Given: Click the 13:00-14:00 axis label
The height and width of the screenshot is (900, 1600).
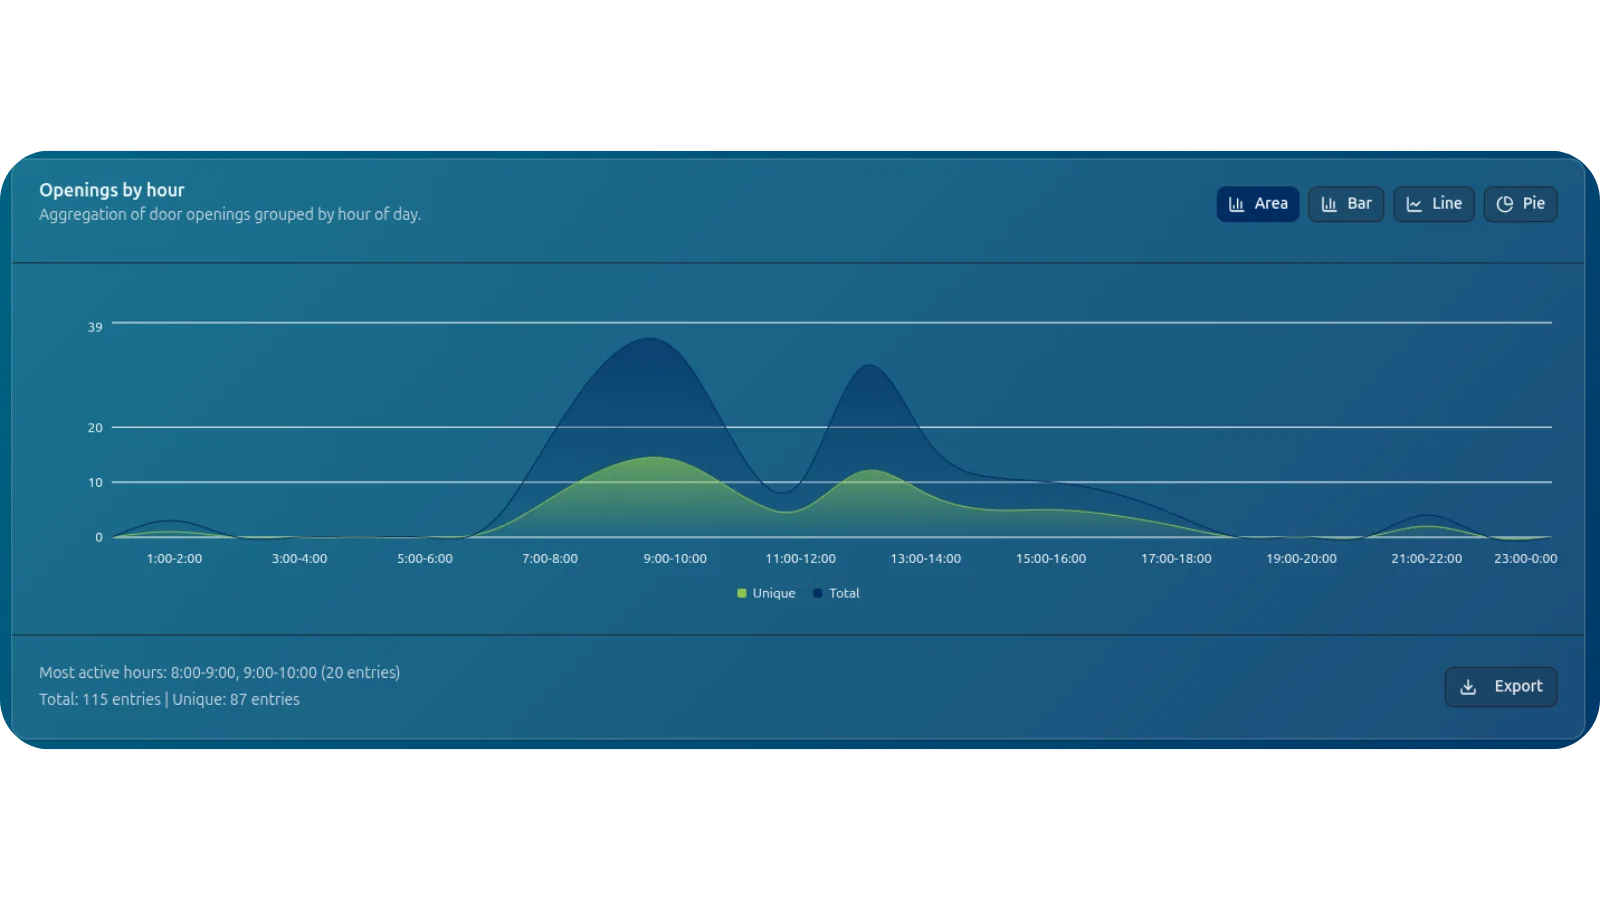Looking at the screenshot, I should (926, 559).
